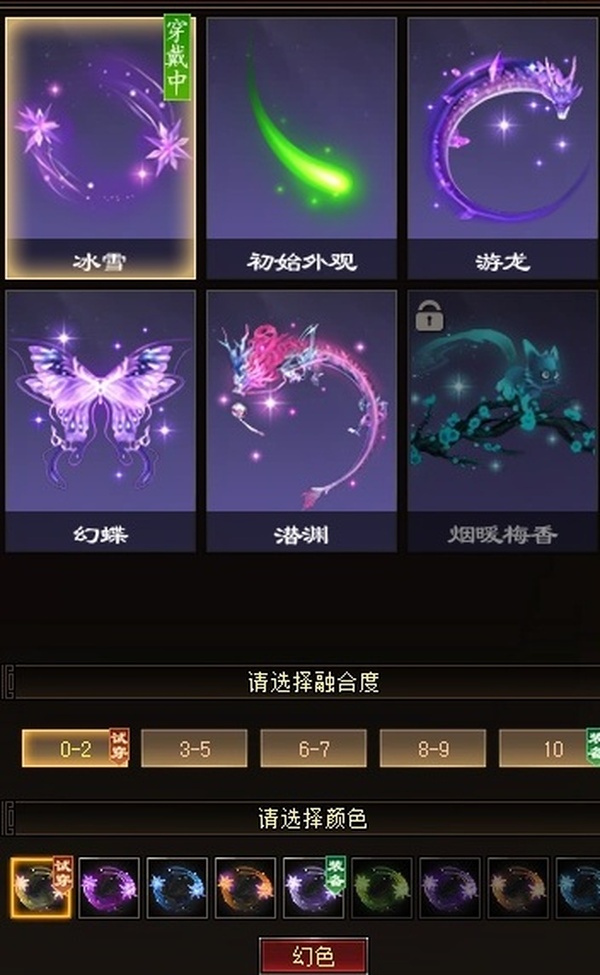Choose the 8-9 fusion level
Screen dimensions: 600x975
pyautogui.click(x=433, y=749)
